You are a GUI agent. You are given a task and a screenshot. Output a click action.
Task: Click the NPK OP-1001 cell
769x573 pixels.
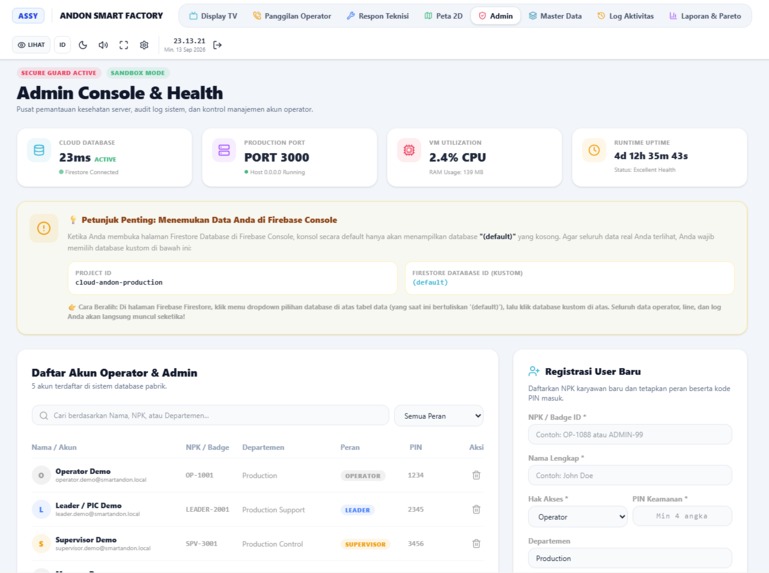tap(199, 475)
